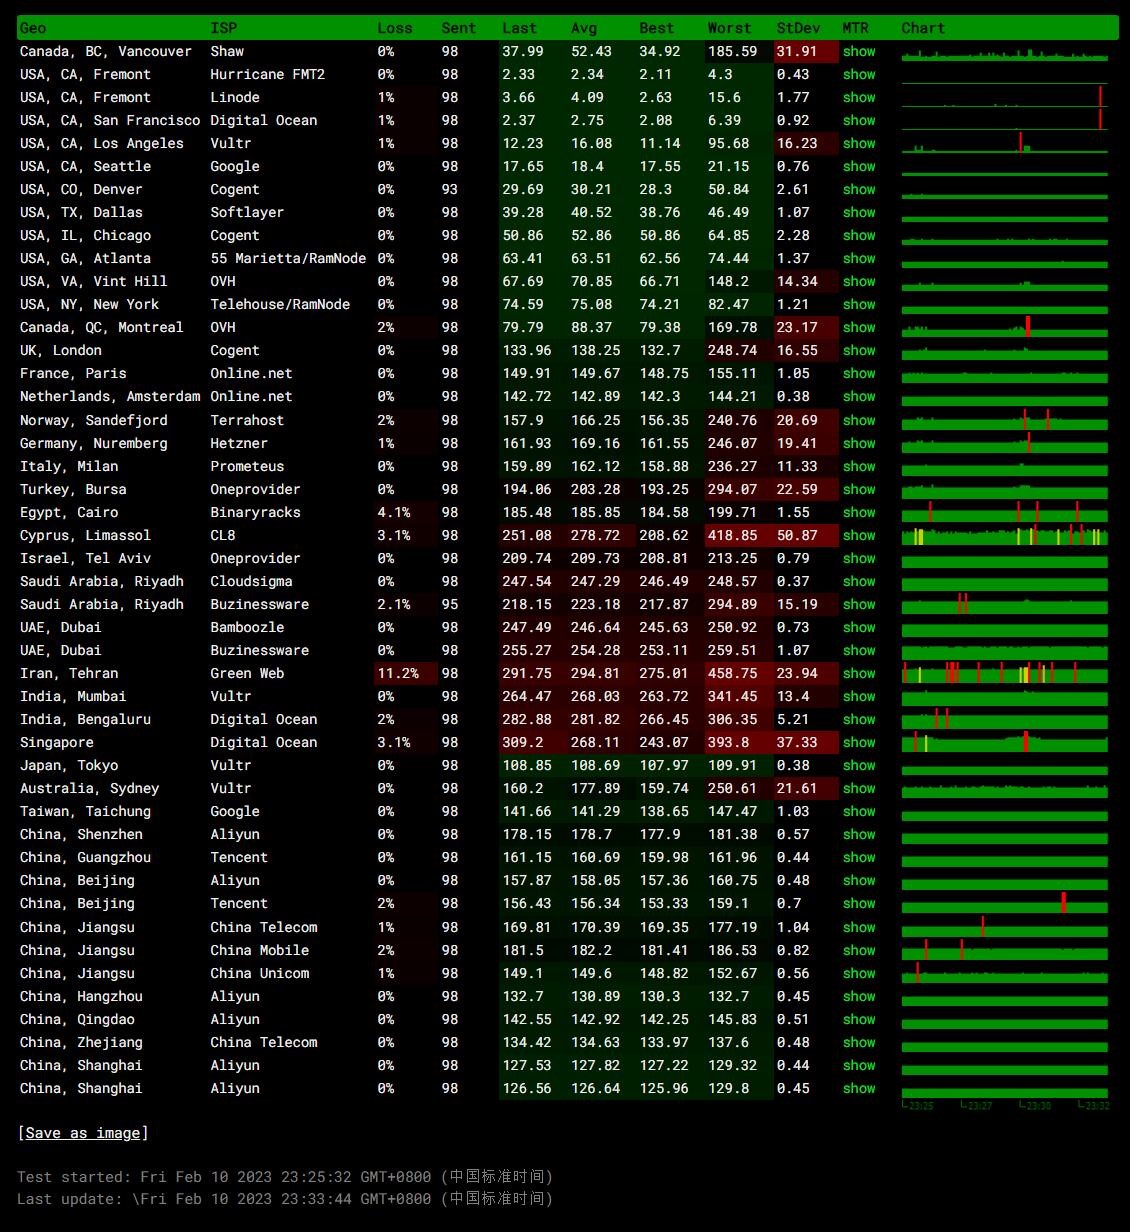Show MTR for UK, London row
This screenshot has height=1232, width=1130.
point(859,350)
